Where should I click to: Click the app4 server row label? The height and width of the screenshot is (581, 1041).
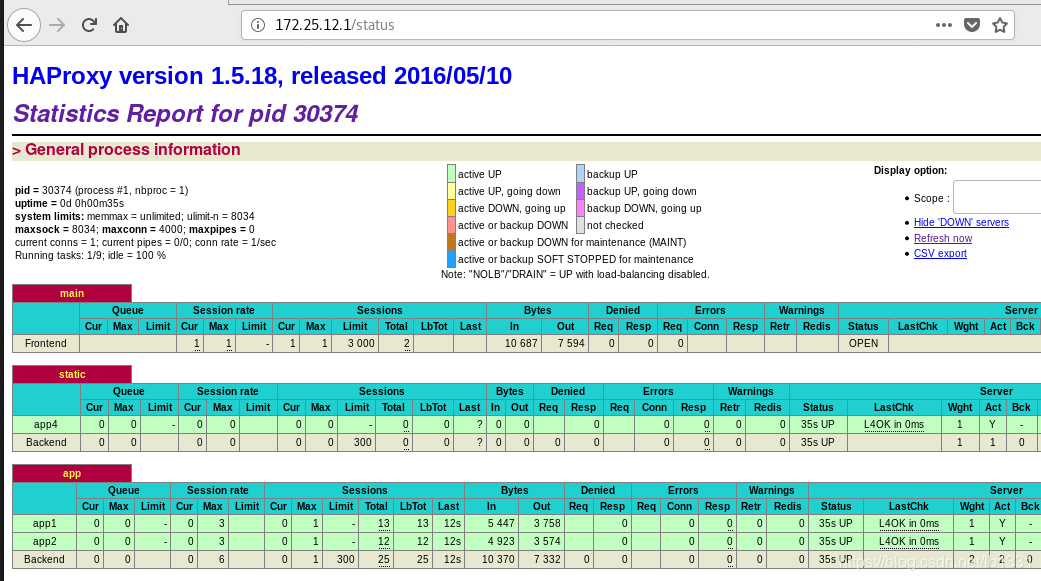click(x=46, y=424)
